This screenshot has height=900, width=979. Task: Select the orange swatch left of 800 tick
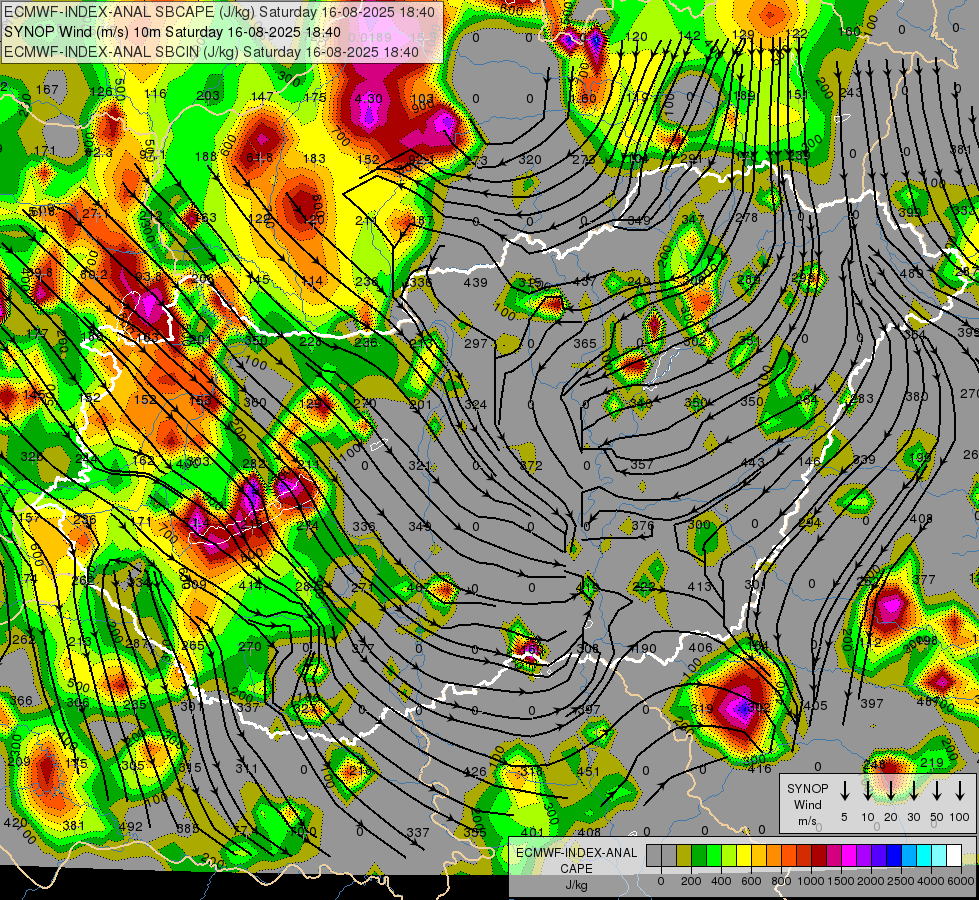tap(774, 855)
